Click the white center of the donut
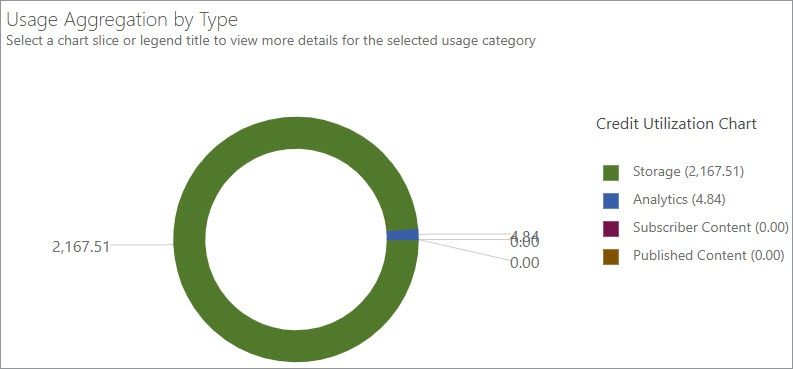This screenshot has width=793, height=369. pos(296,240)
